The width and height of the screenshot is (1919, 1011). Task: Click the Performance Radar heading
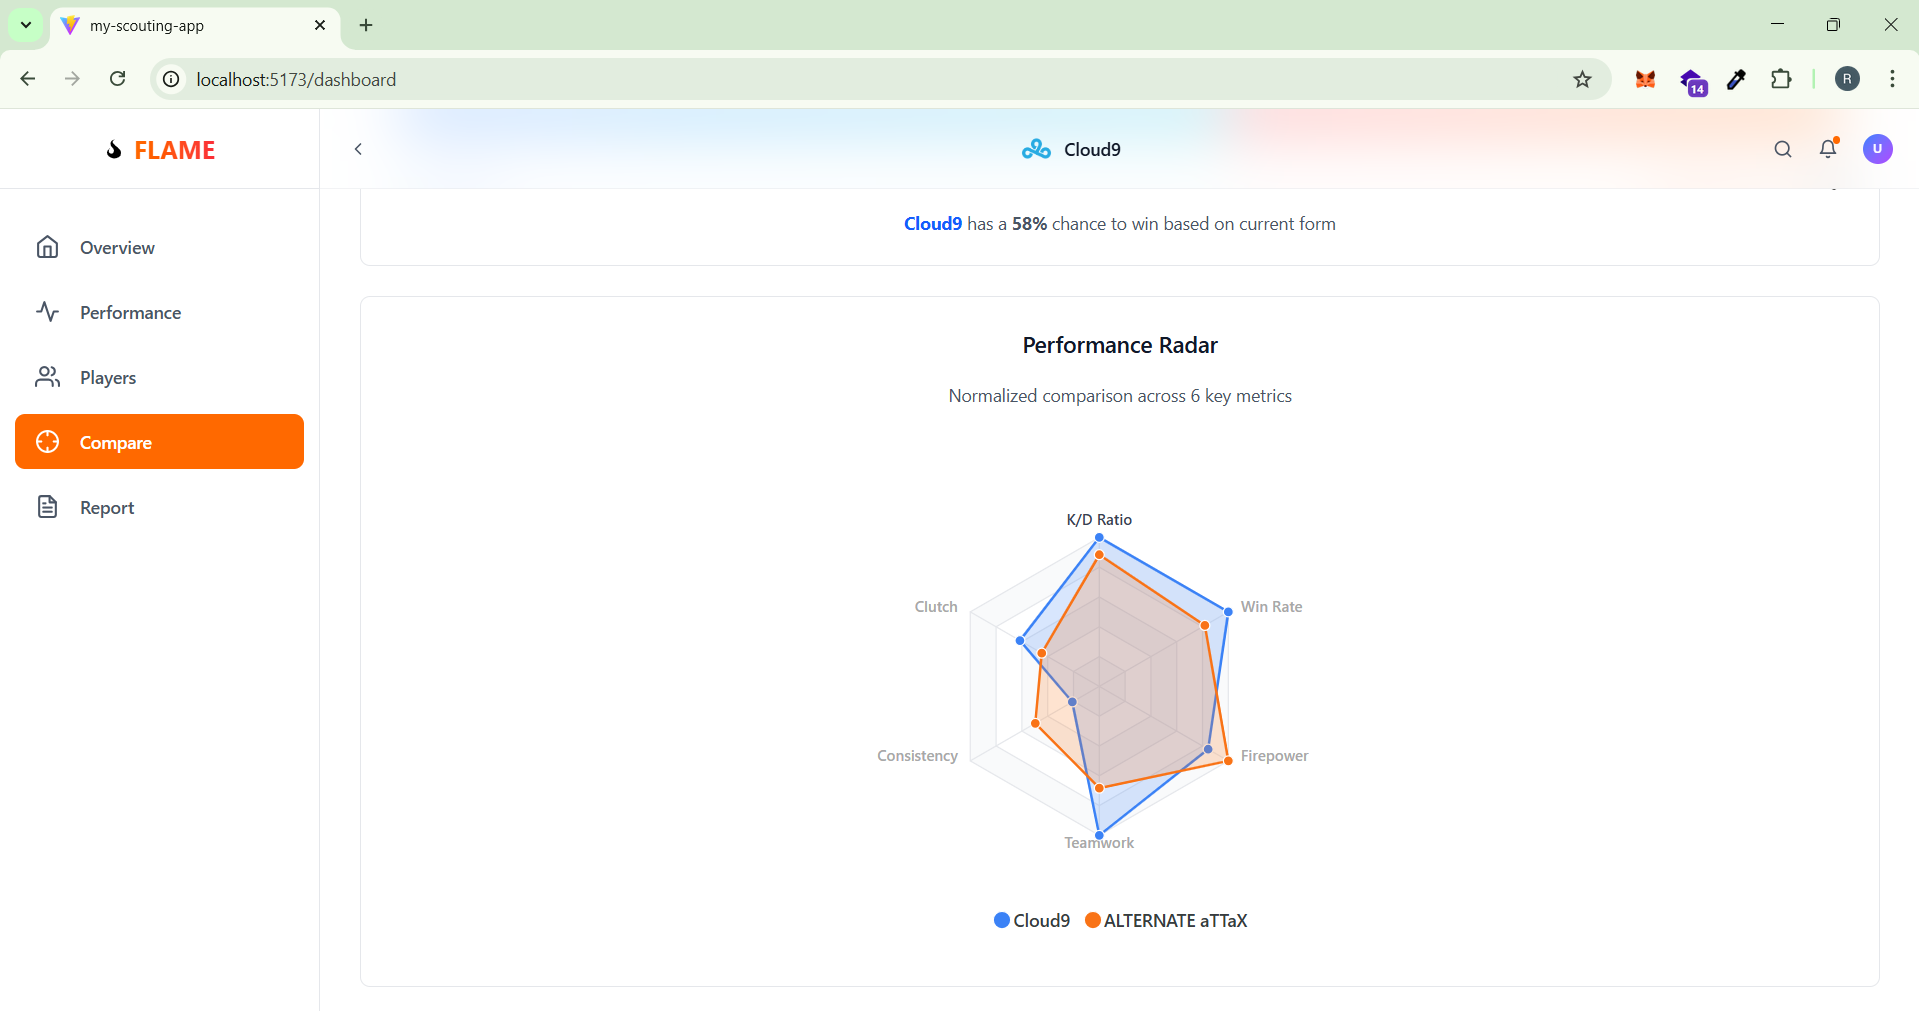click(x=1120, y=345)
